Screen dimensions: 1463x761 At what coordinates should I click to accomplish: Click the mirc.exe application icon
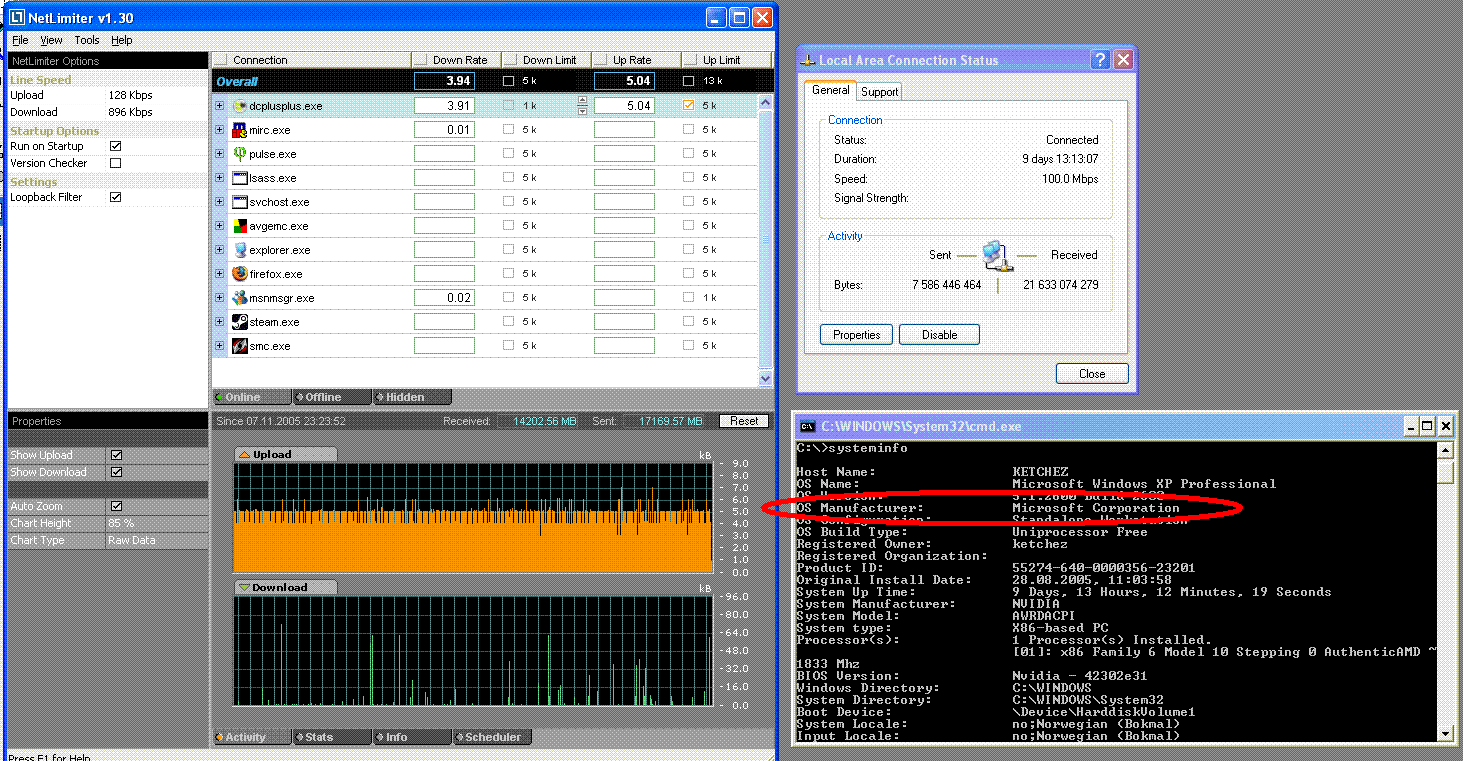pyautogui.click(x=240, y=129)
